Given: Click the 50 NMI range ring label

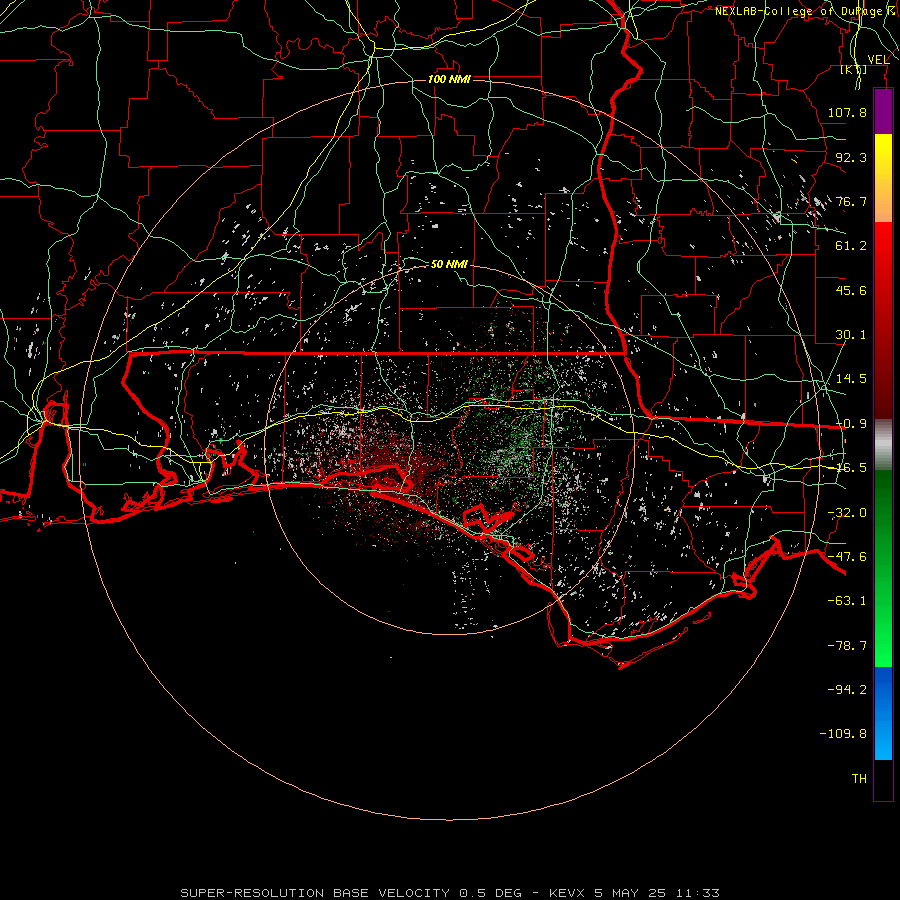Looking at the screenshot, I should pyautogui.click(x=449, y=264).
